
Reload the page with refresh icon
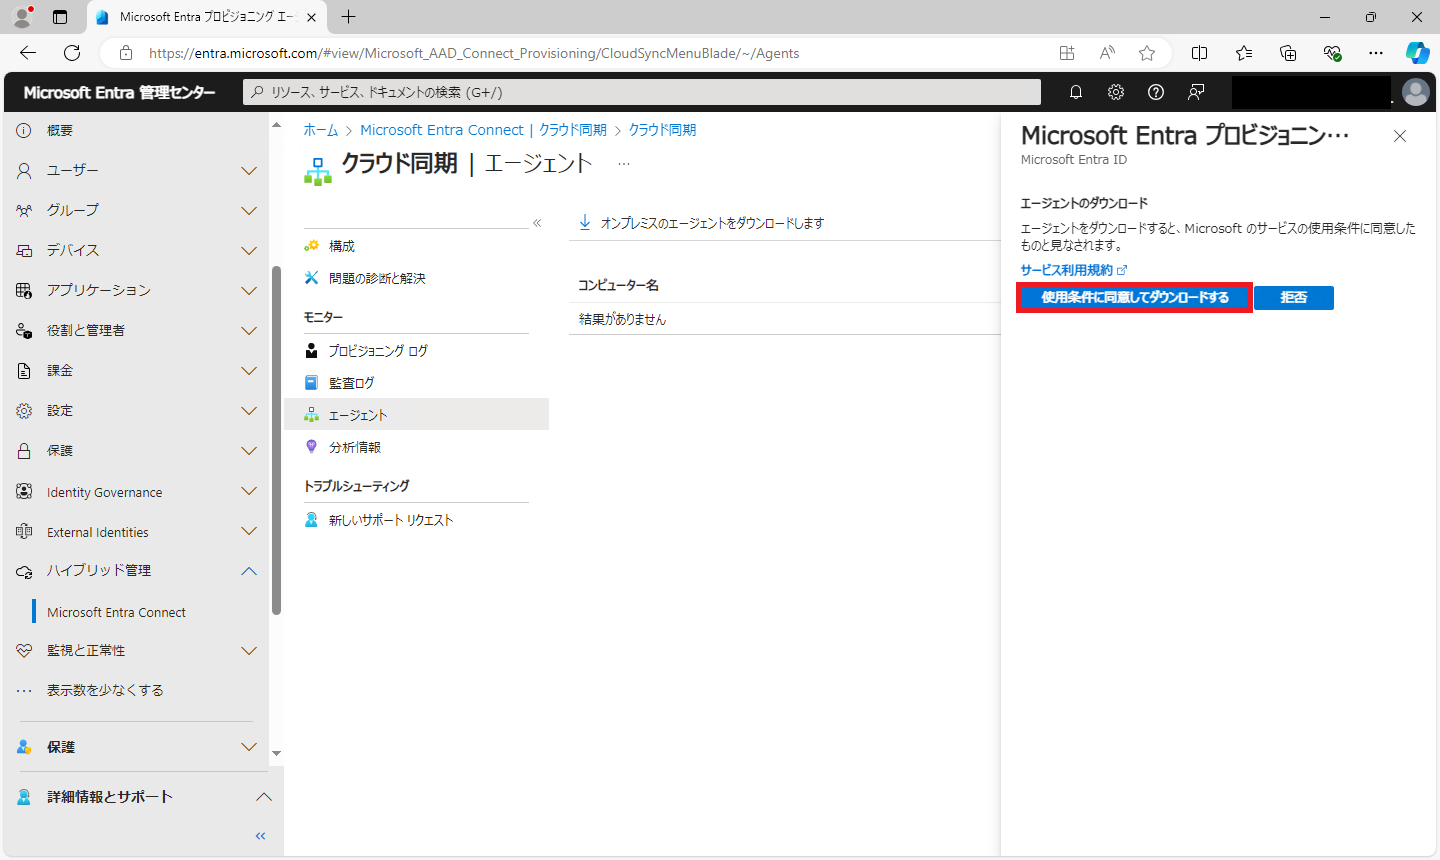[72, 53]
